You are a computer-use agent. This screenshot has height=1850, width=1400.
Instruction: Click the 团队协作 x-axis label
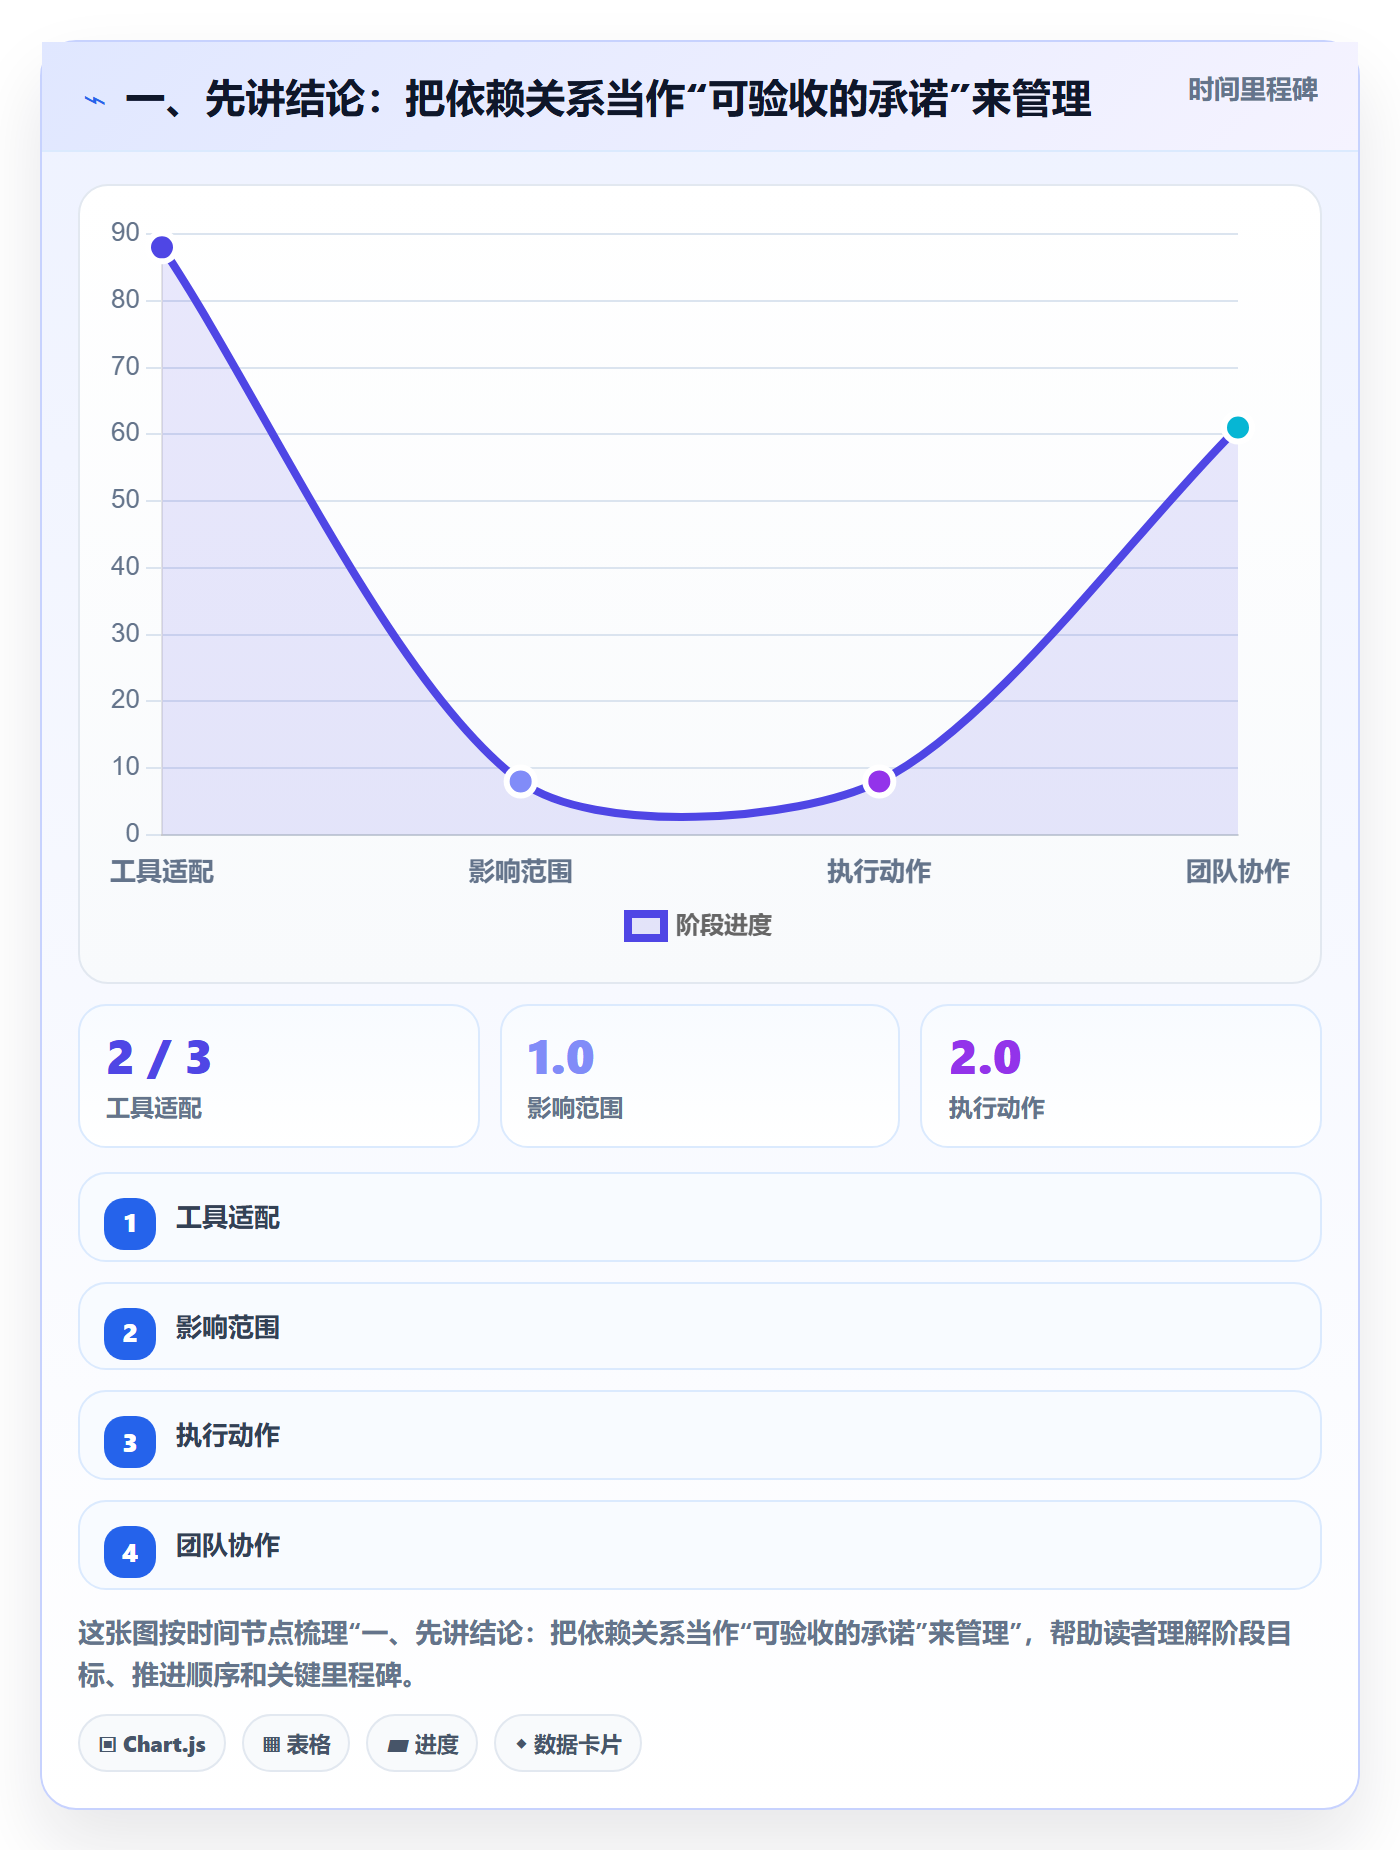(x=1237, y=872)
